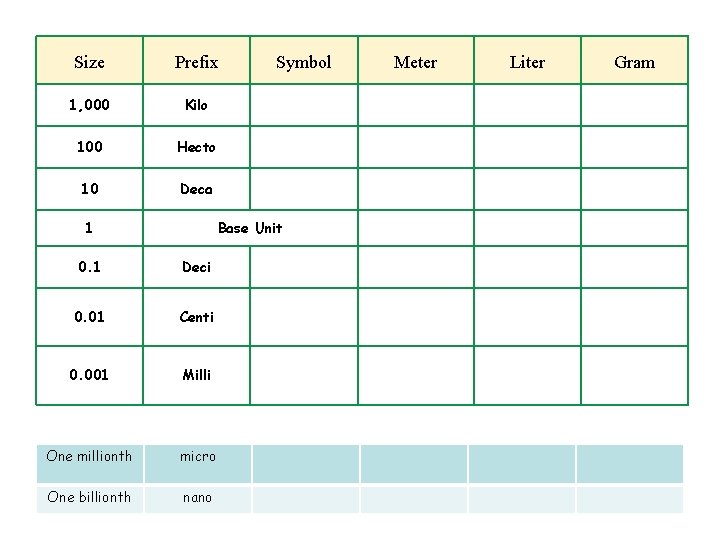The width and height of the screenshot is (720, 540).
Task: Select the micro prefix cell
Action: coord(198,464)
